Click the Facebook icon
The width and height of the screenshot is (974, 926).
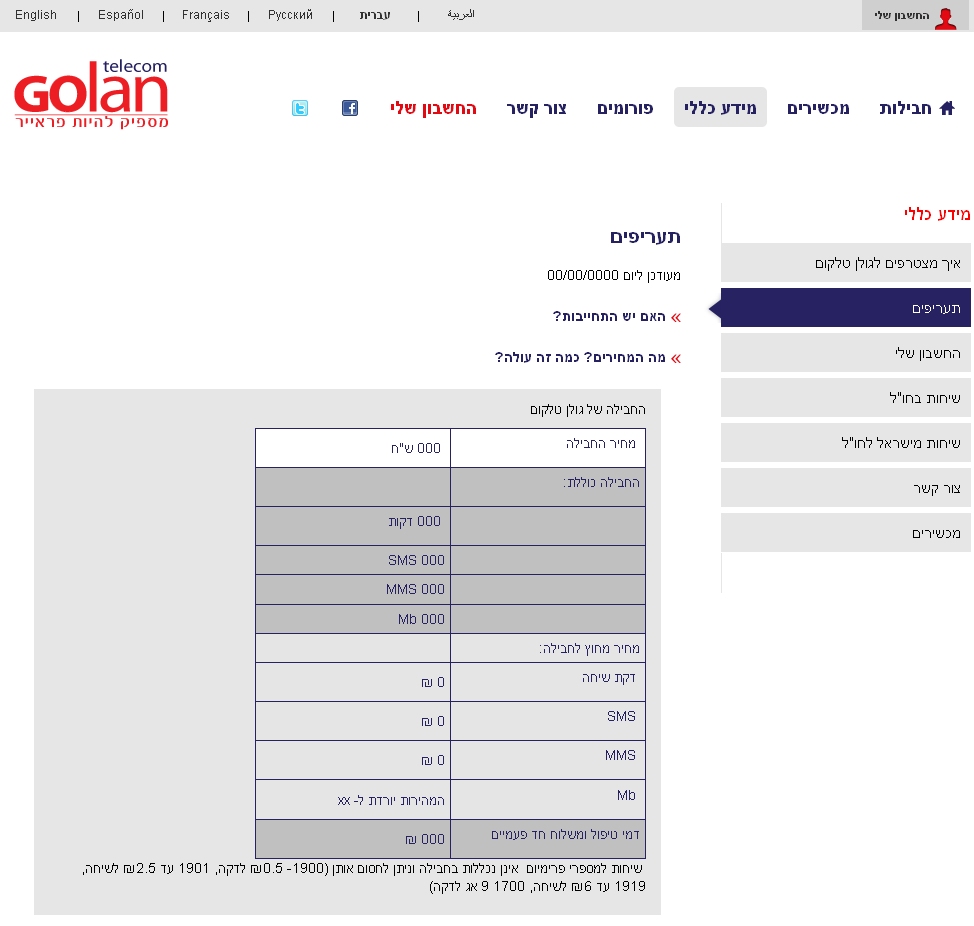point(350,108)
